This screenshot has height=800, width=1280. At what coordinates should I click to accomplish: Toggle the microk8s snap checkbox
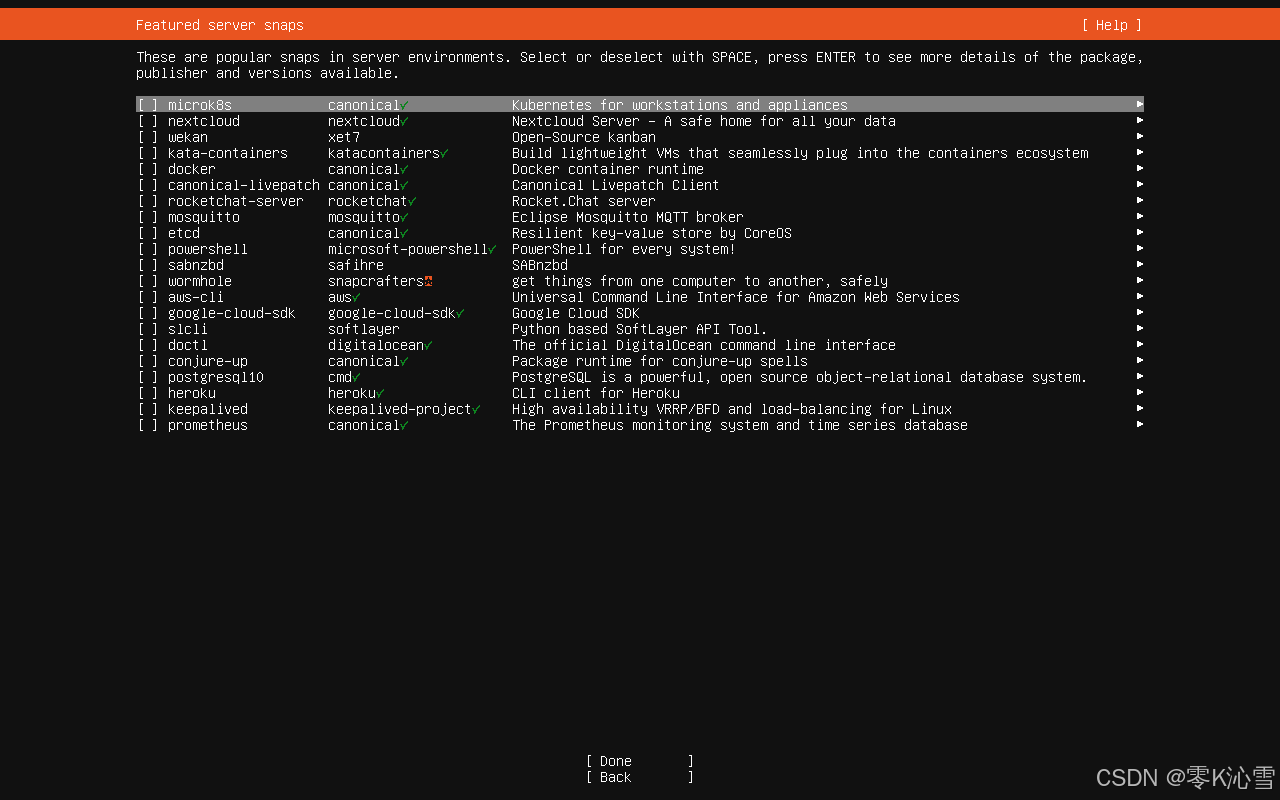148,105
